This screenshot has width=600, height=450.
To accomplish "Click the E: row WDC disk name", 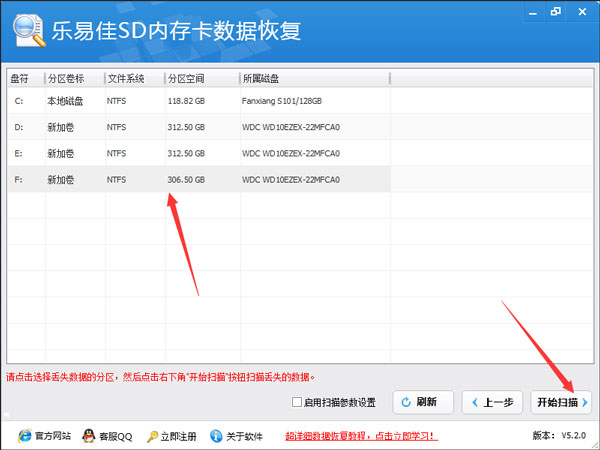I will [x=291, y=153].
